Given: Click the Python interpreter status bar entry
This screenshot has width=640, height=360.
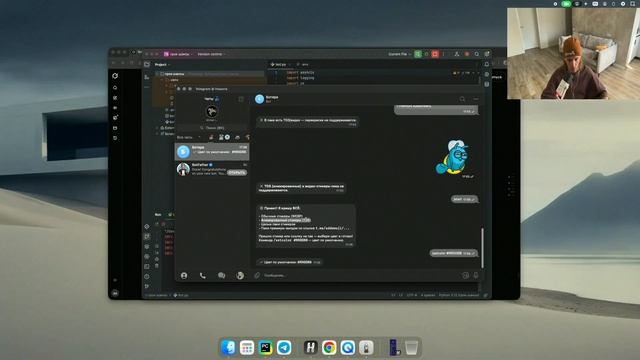Looking at the screenshot, I should pyautogui.click(x=458, y=295).
